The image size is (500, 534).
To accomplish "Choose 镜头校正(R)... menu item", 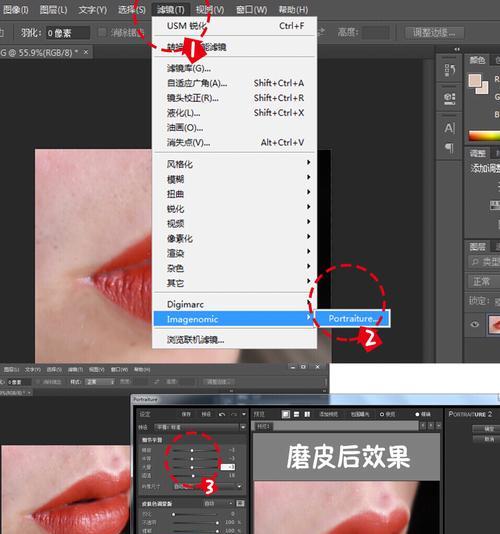I will click(x=235, y=98).
